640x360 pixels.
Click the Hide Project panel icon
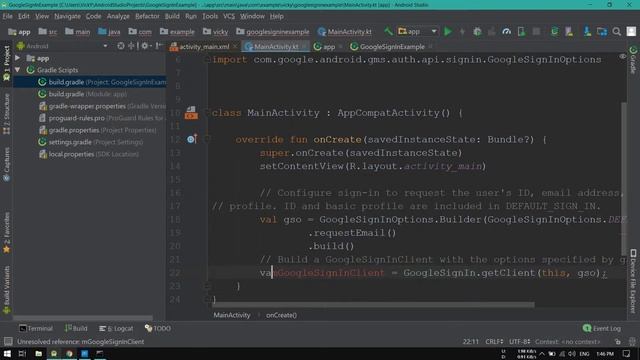(x=159, y=46)
